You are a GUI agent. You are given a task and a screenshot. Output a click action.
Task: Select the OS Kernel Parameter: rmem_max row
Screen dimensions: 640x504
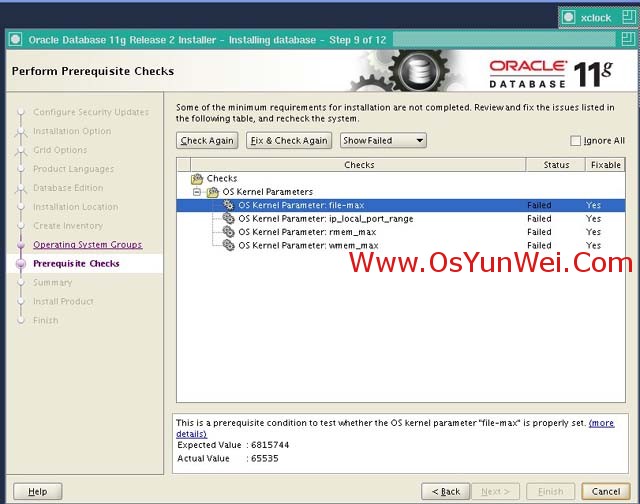click(x=400, y=232)
